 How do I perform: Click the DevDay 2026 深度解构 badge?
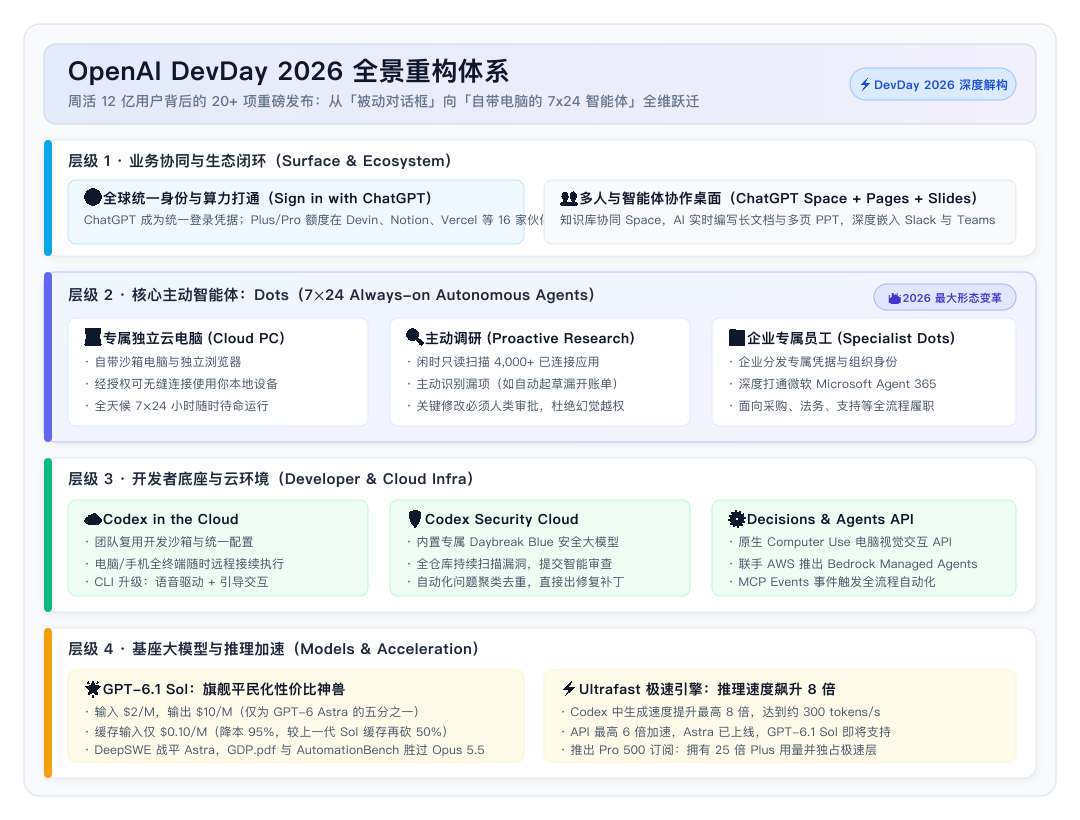tap(933, 85)
